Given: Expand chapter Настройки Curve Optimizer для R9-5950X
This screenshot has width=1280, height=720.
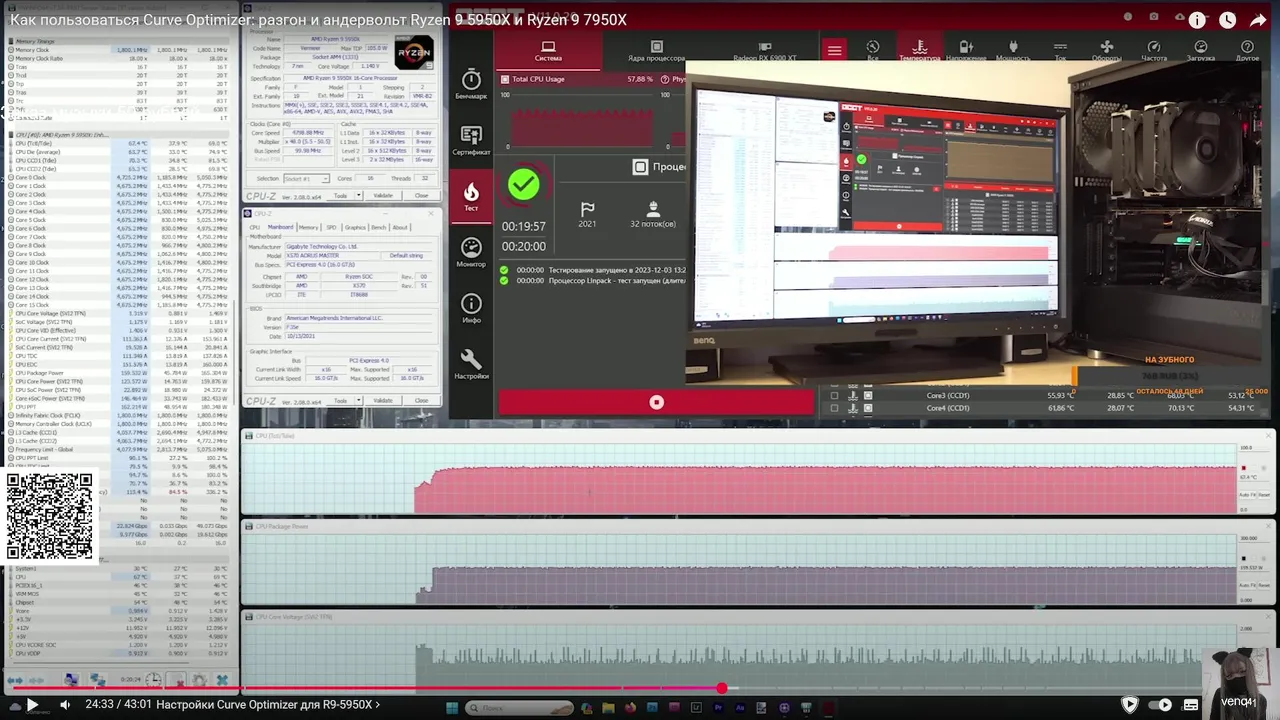Looking at the screenshot, I should 268,705.
